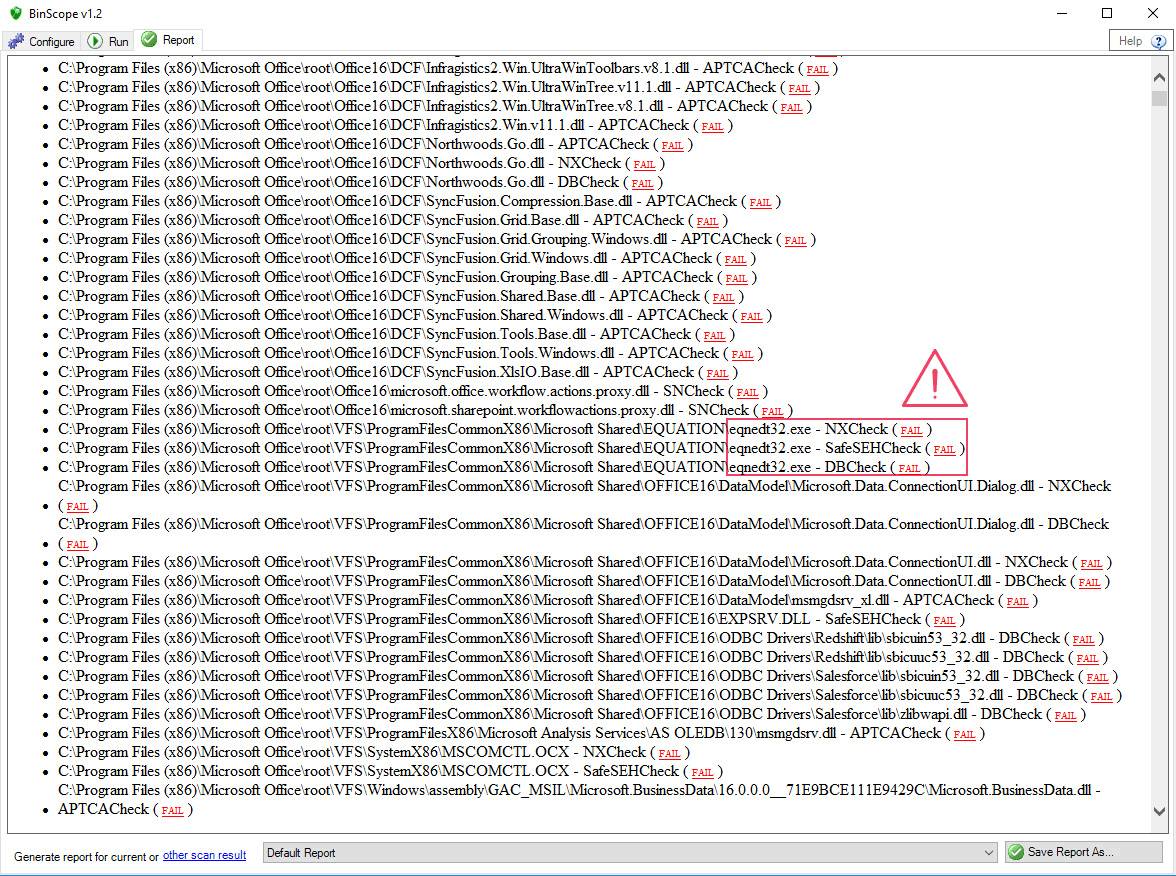Open the Configure tab

point(42,41)
